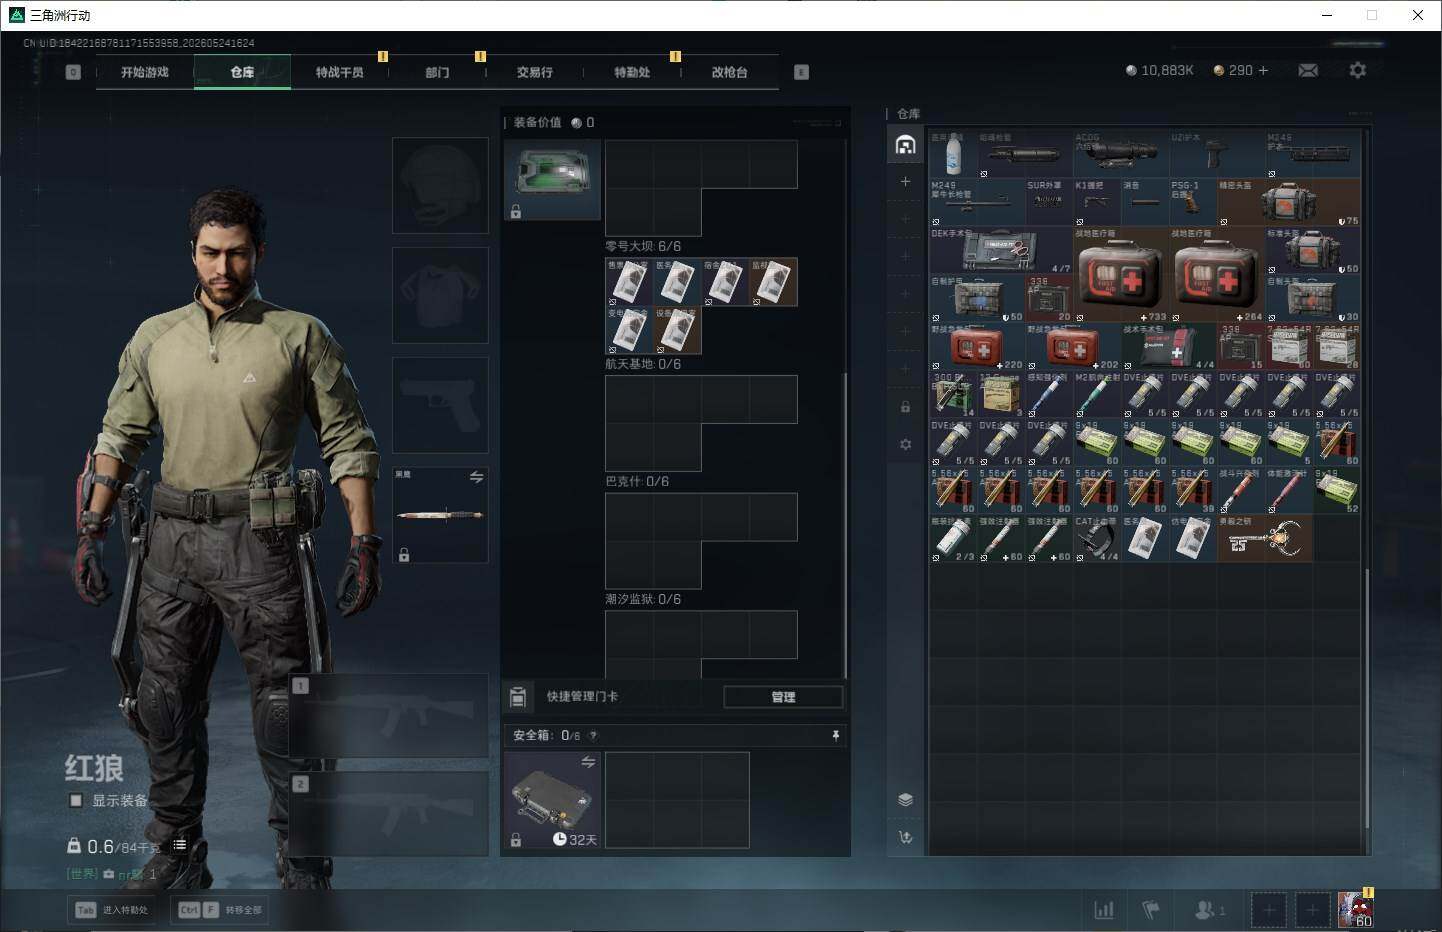The image size is (1442, 932).
Task: Click primary weapon slot 1
Action: (389, 716)
